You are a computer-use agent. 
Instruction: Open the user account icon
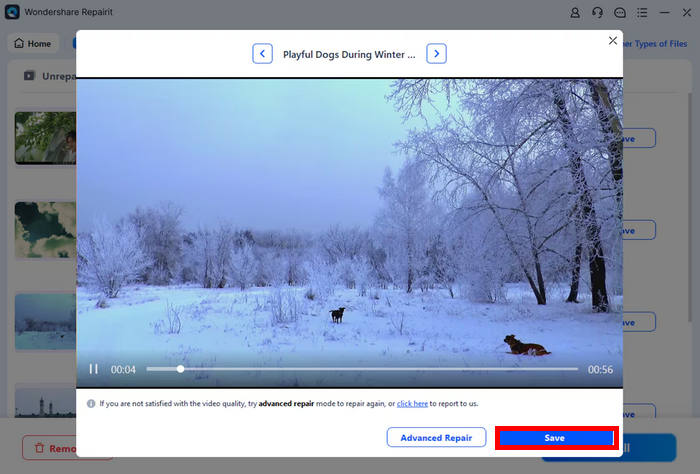575,13
